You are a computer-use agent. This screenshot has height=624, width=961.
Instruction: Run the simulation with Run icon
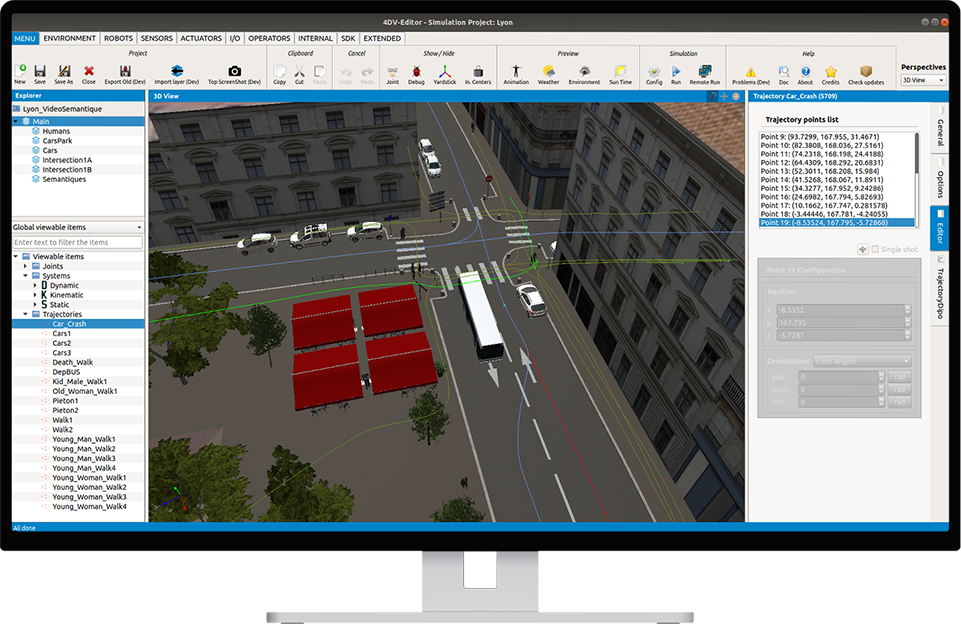[x=676, y=72]
